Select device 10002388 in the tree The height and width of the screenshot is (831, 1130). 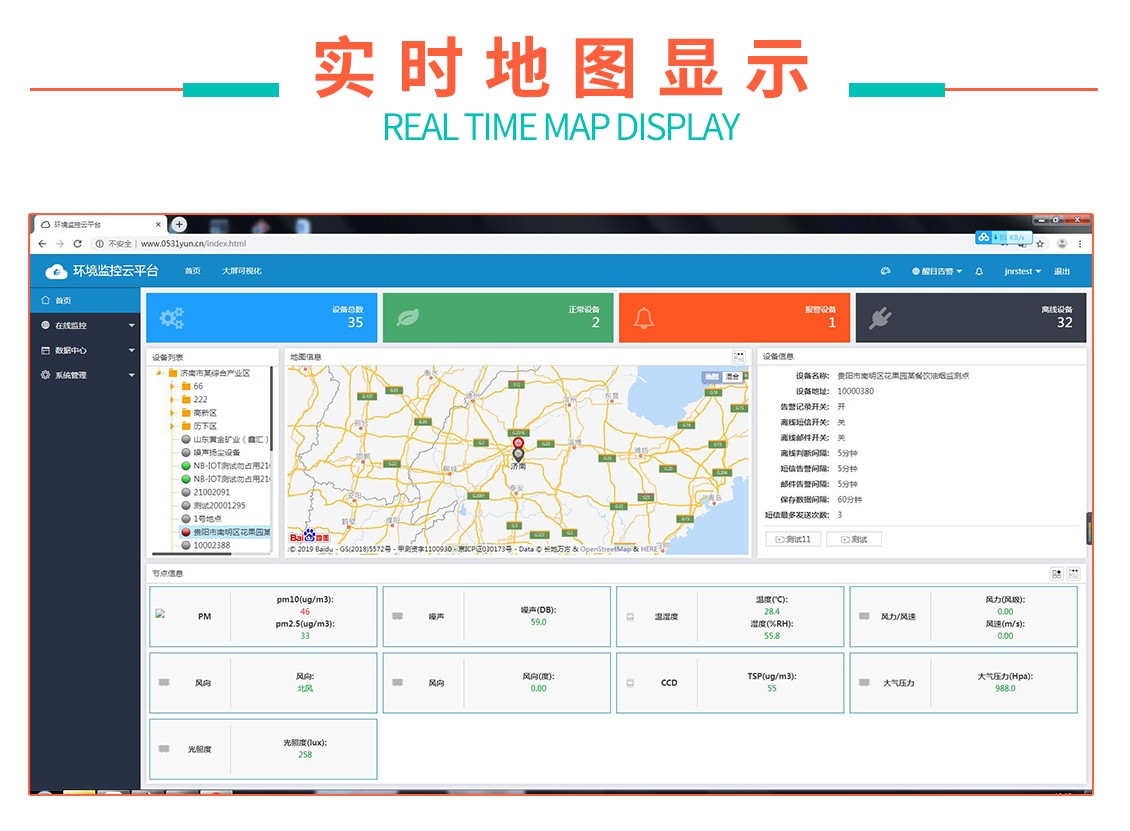pos(211,546)
